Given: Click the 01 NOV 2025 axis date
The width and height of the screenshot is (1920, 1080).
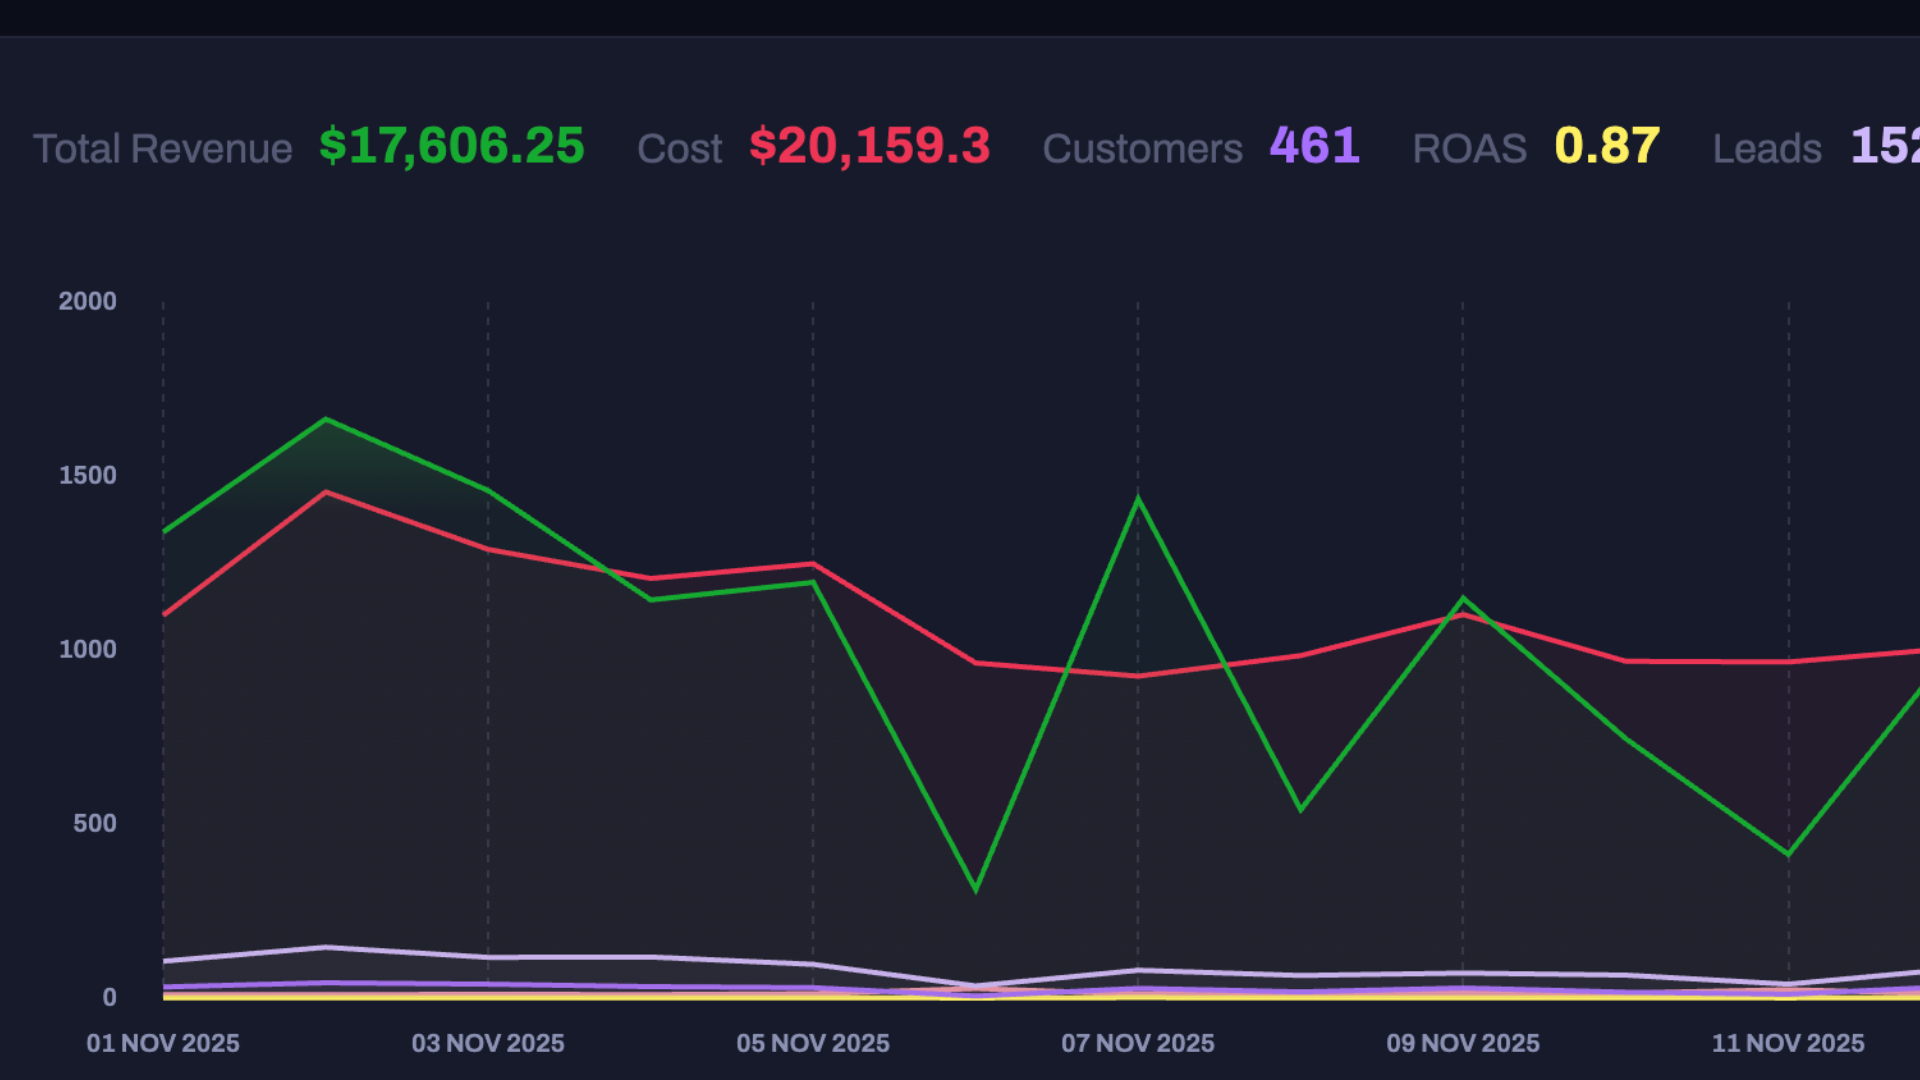Looking at the screenshot, I should pos(163,1043).
